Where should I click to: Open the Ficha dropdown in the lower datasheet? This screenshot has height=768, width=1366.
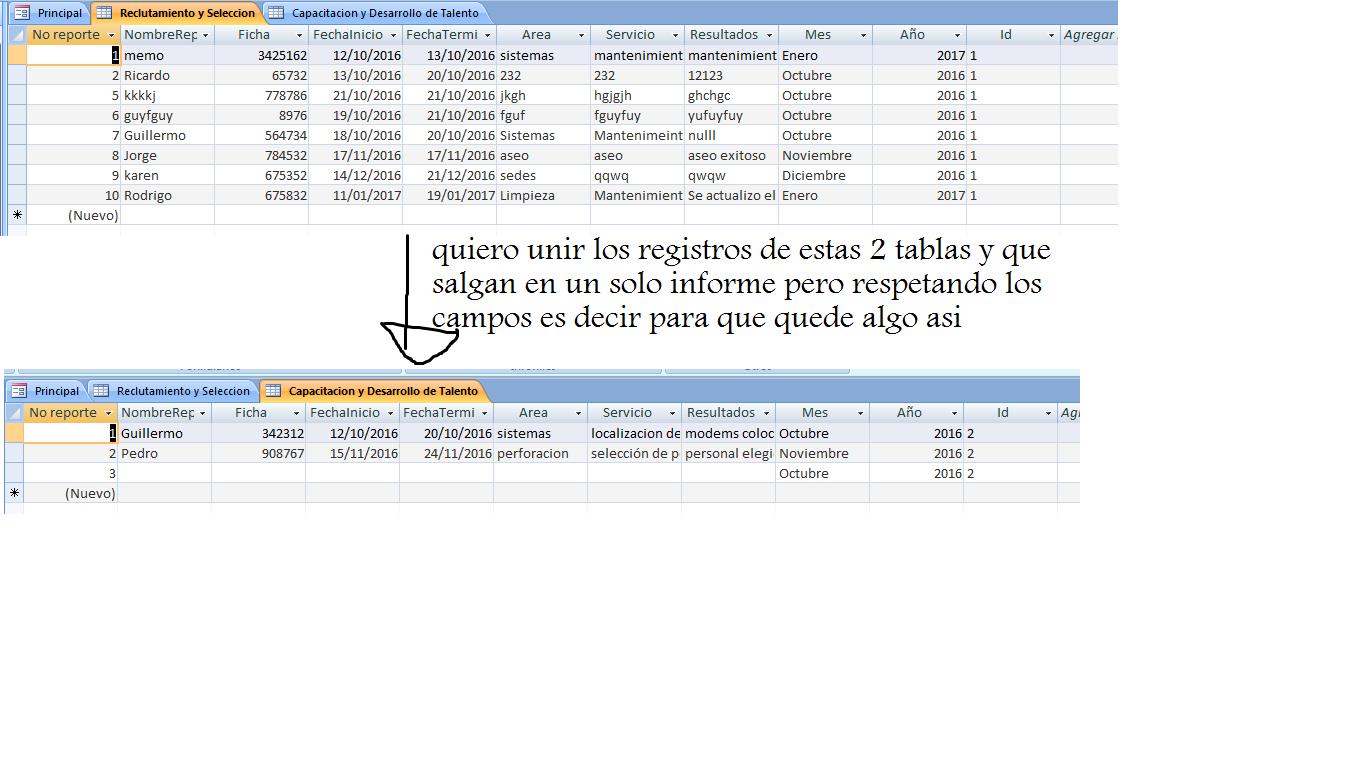coord(297,412)
